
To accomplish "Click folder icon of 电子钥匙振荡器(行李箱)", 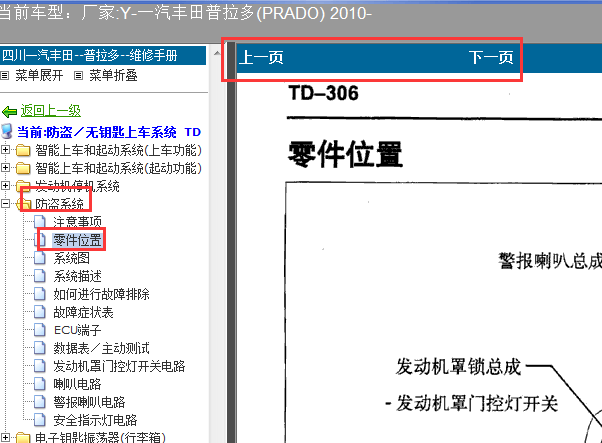I will pos(23,438).
